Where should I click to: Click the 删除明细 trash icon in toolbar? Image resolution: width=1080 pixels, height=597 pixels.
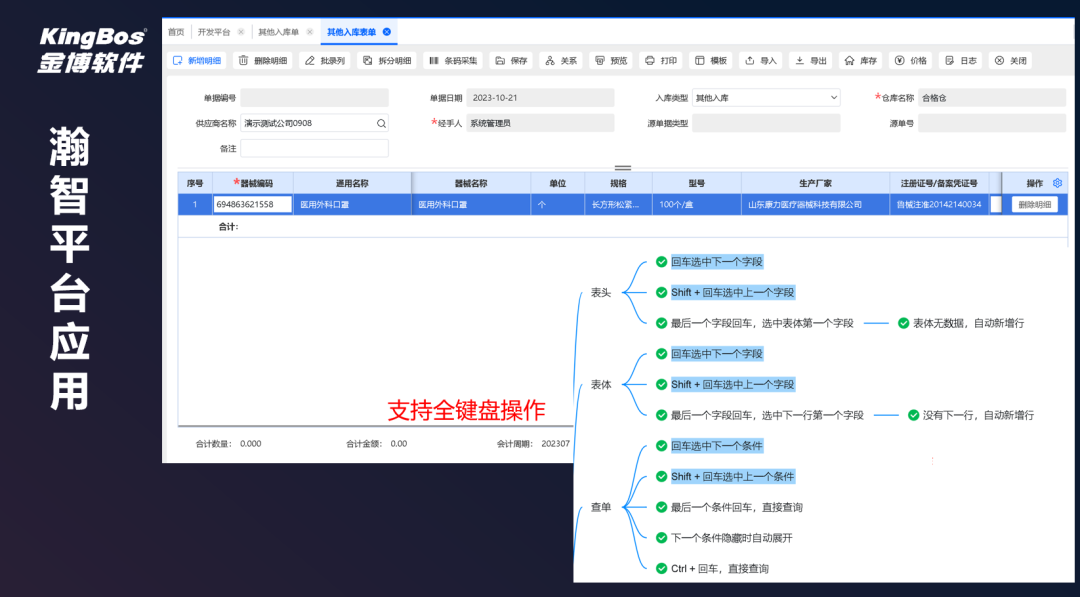point(244,61)
